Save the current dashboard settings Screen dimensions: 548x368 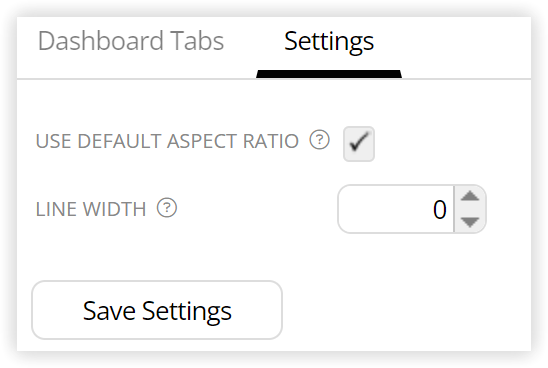point(157,310)
